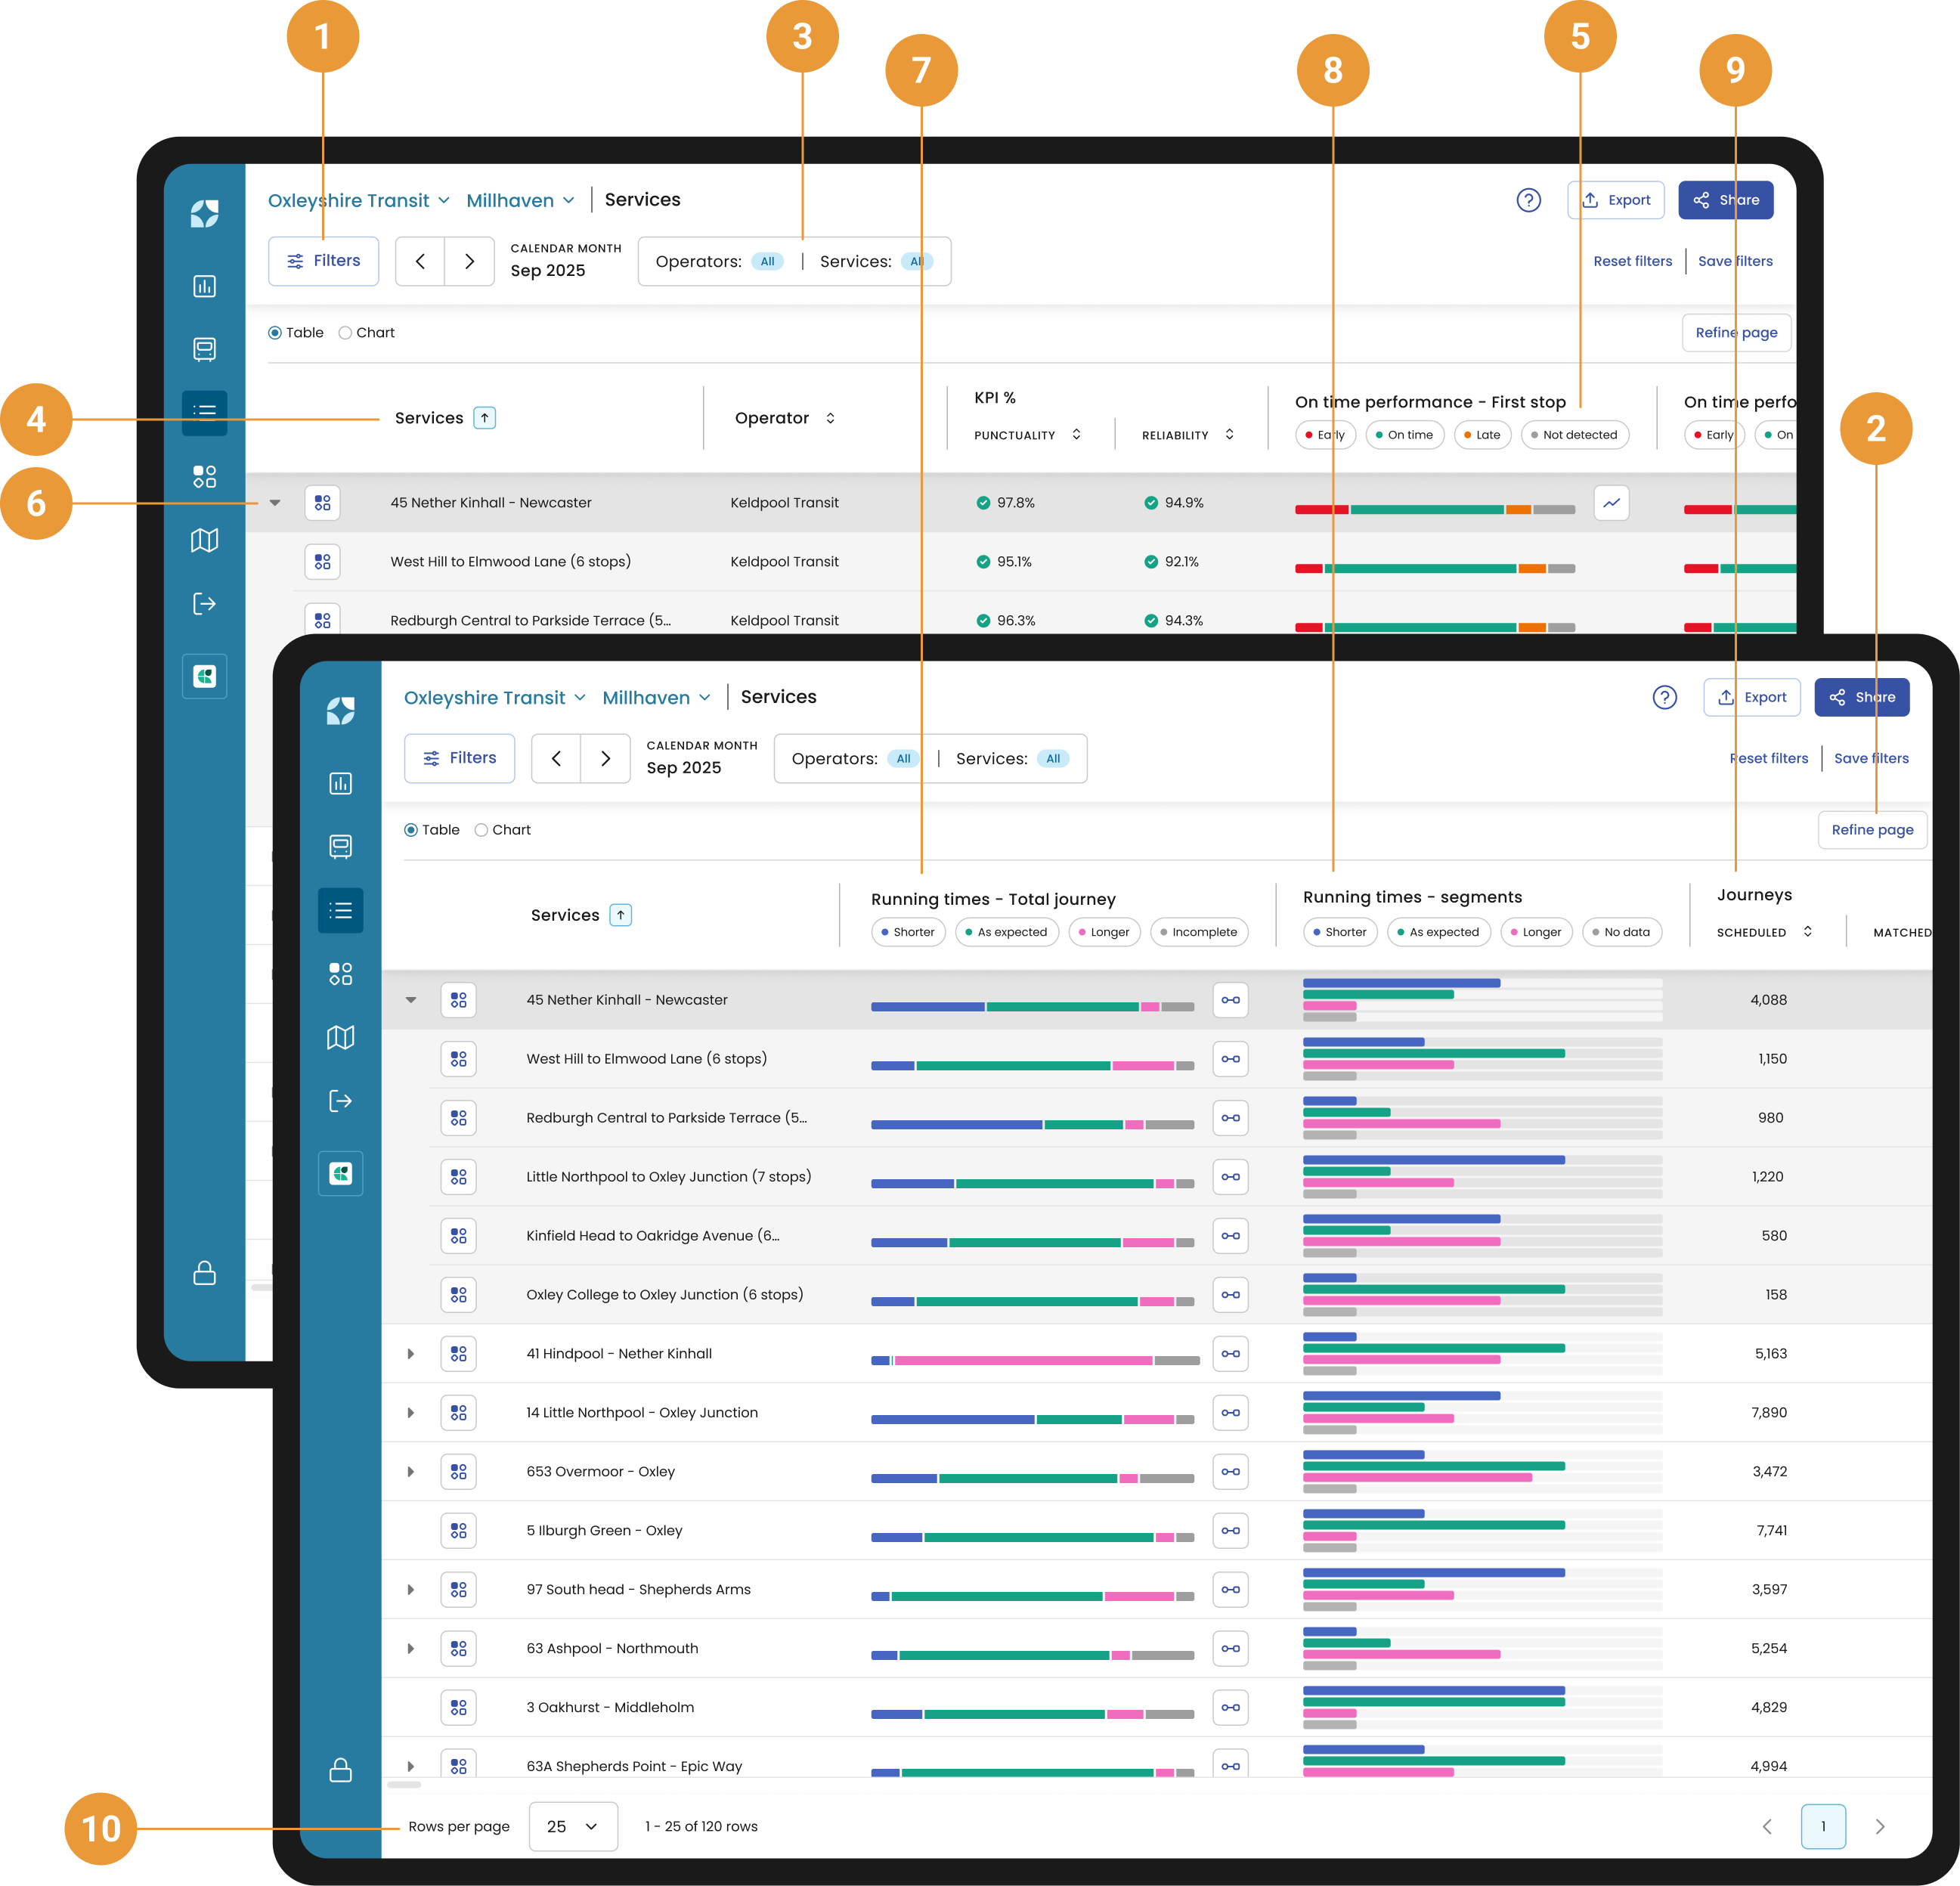Select the Chart radio button in front window
Viewport: 1960px width, 1886px height.
[x=481, y=830]
